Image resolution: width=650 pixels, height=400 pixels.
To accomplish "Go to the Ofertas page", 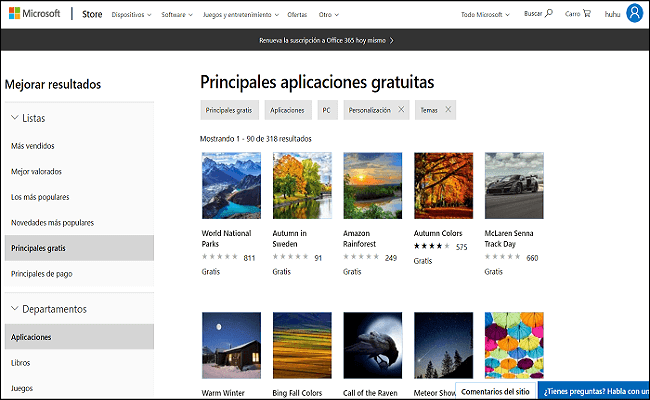I will tap(297, 15).
